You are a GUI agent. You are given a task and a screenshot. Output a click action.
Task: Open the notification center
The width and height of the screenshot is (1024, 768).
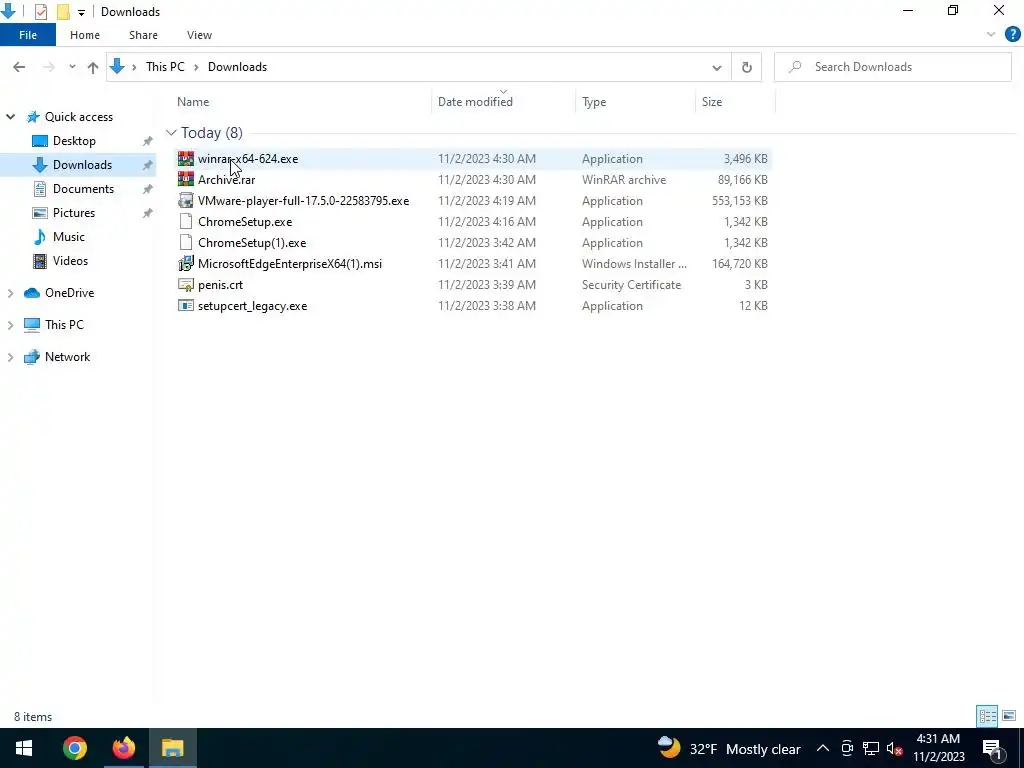point(992,748)
